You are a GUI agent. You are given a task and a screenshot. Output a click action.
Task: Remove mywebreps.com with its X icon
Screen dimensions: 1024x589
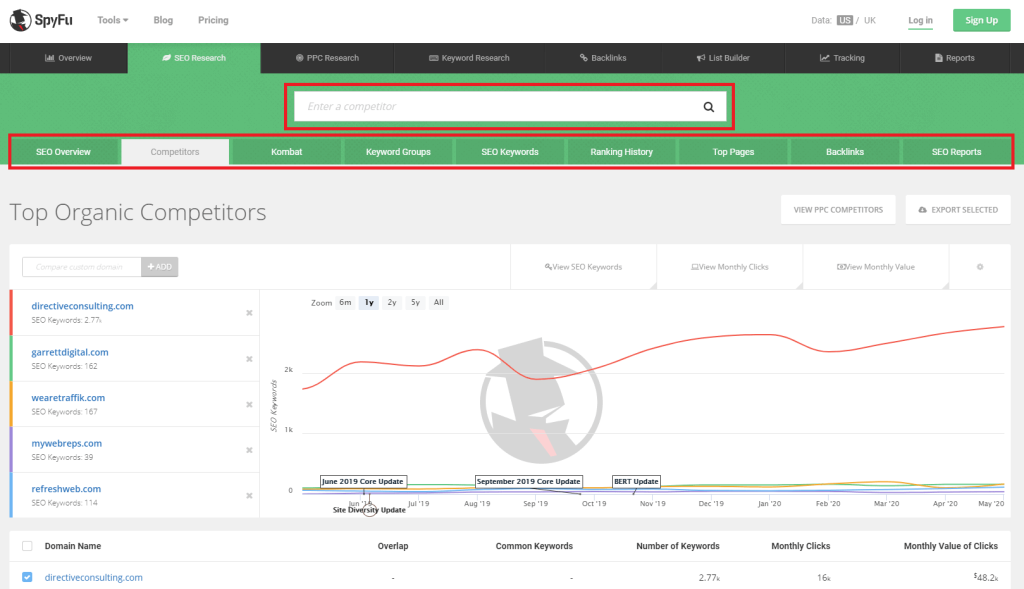click(x=249, y=450)
